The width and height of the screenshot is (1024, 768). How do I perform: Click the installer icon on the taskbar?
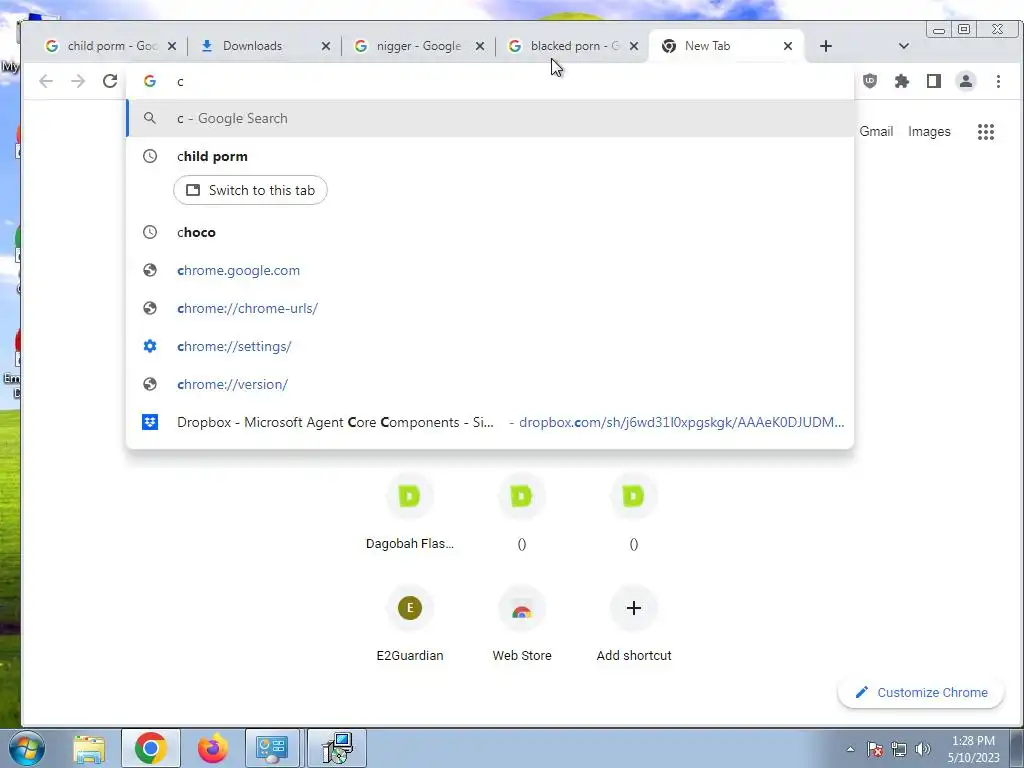point(337,748)
